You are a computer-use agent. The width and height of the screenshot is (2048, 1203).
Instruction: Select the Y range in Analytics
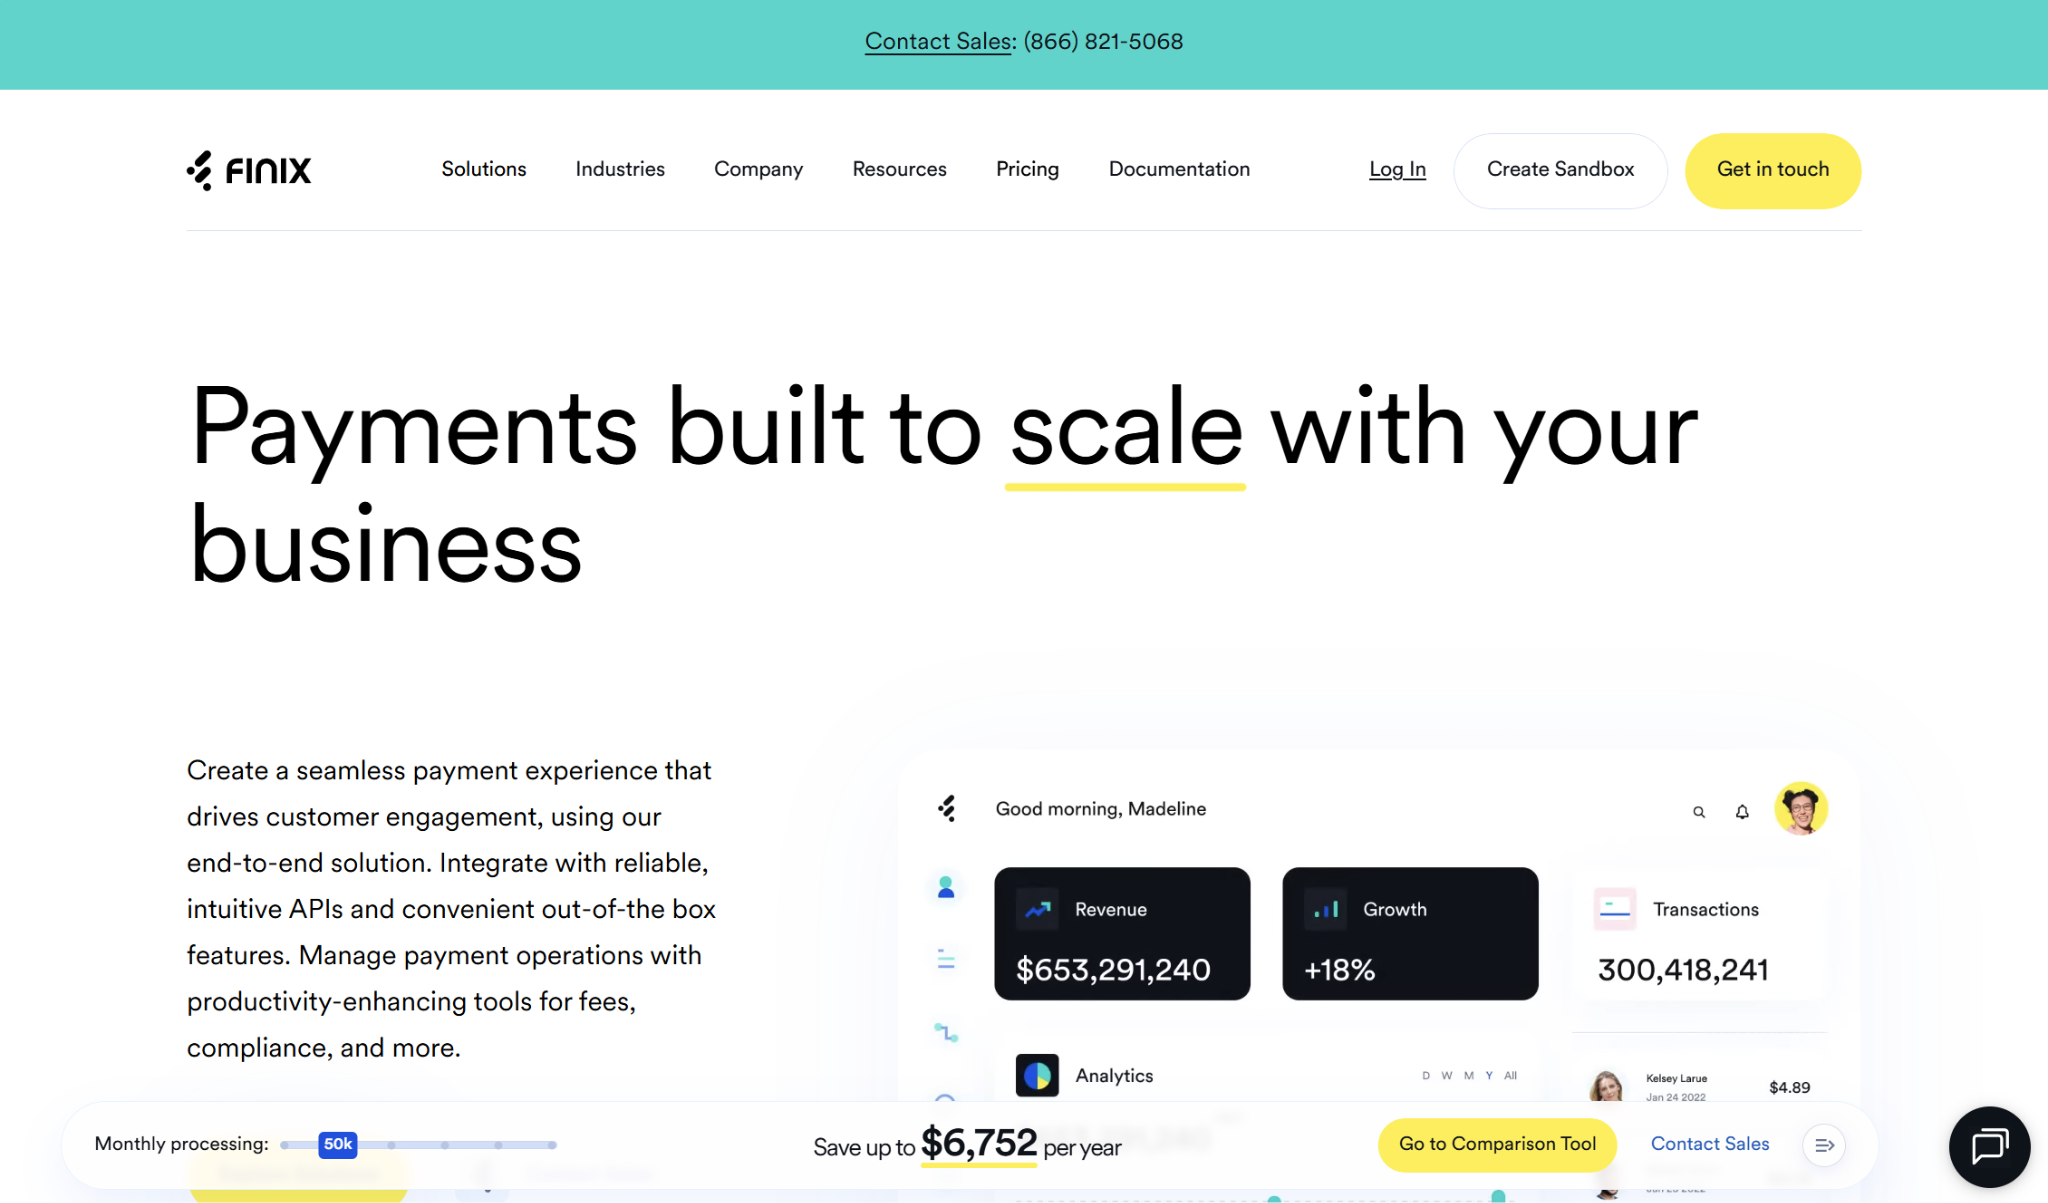pyautogui.click(x=1489, y=1076)
